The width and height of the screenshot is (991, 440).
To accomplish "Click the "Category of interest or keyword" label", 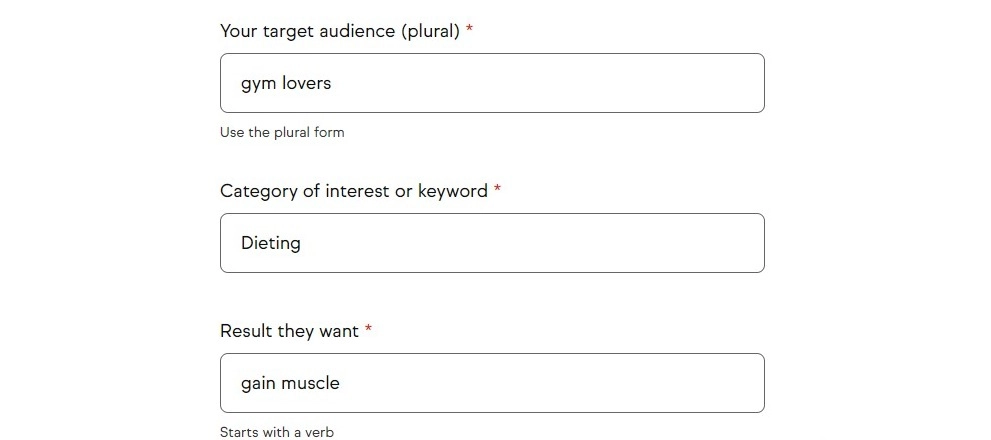I will 353,191.
